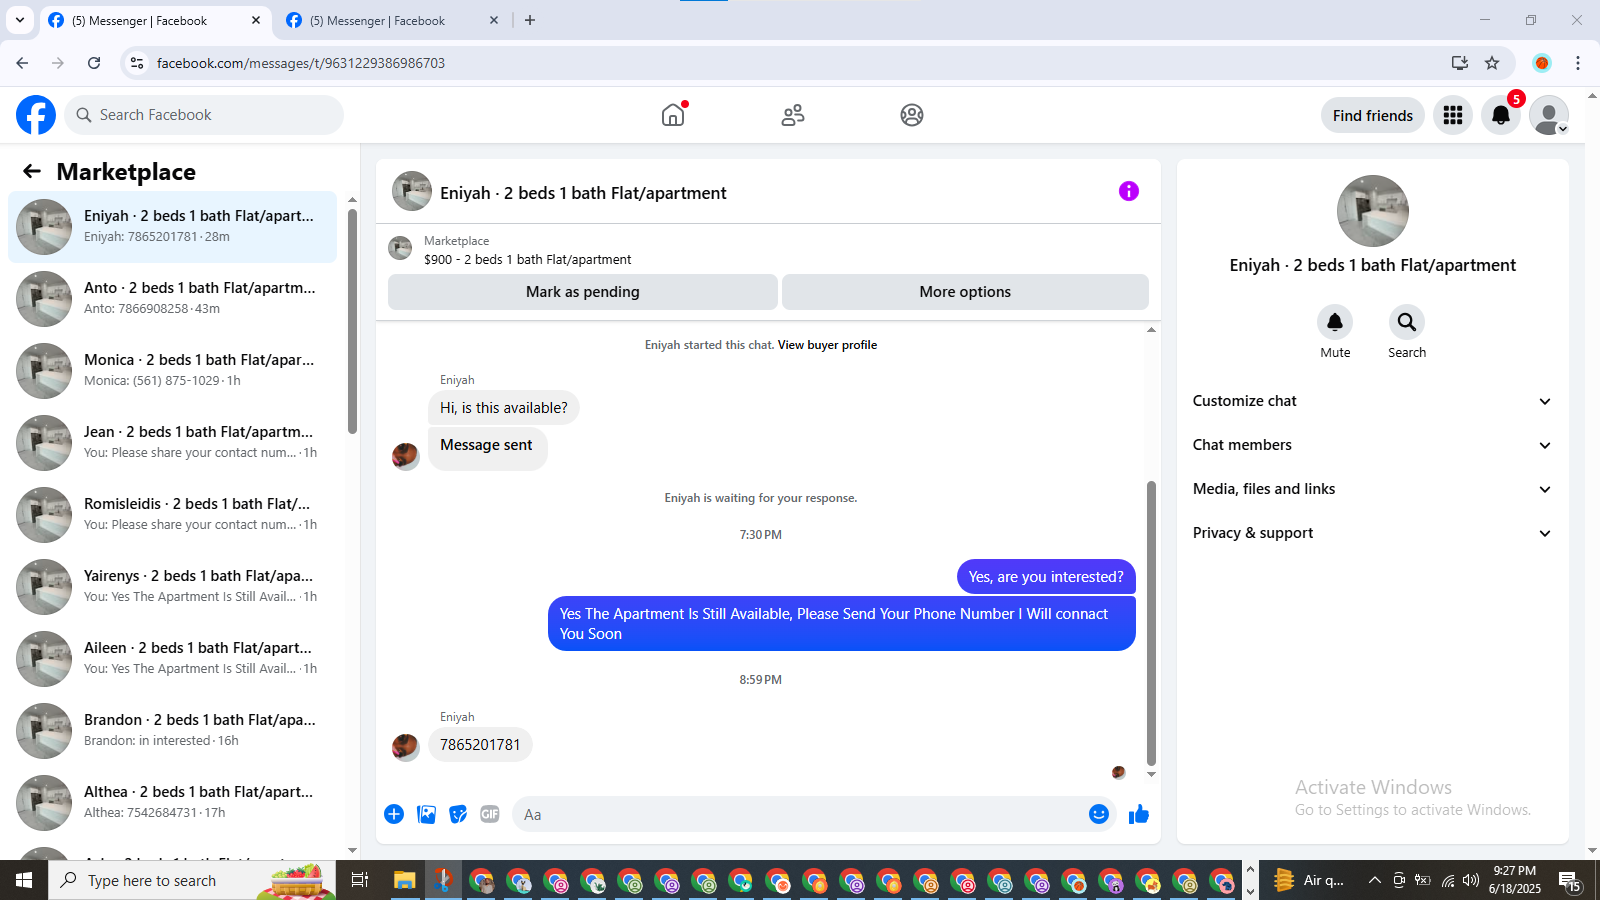Open the notifications bell
Image resolution: width=1600 pixels, height=900 pixels.
pos(1501,115)
